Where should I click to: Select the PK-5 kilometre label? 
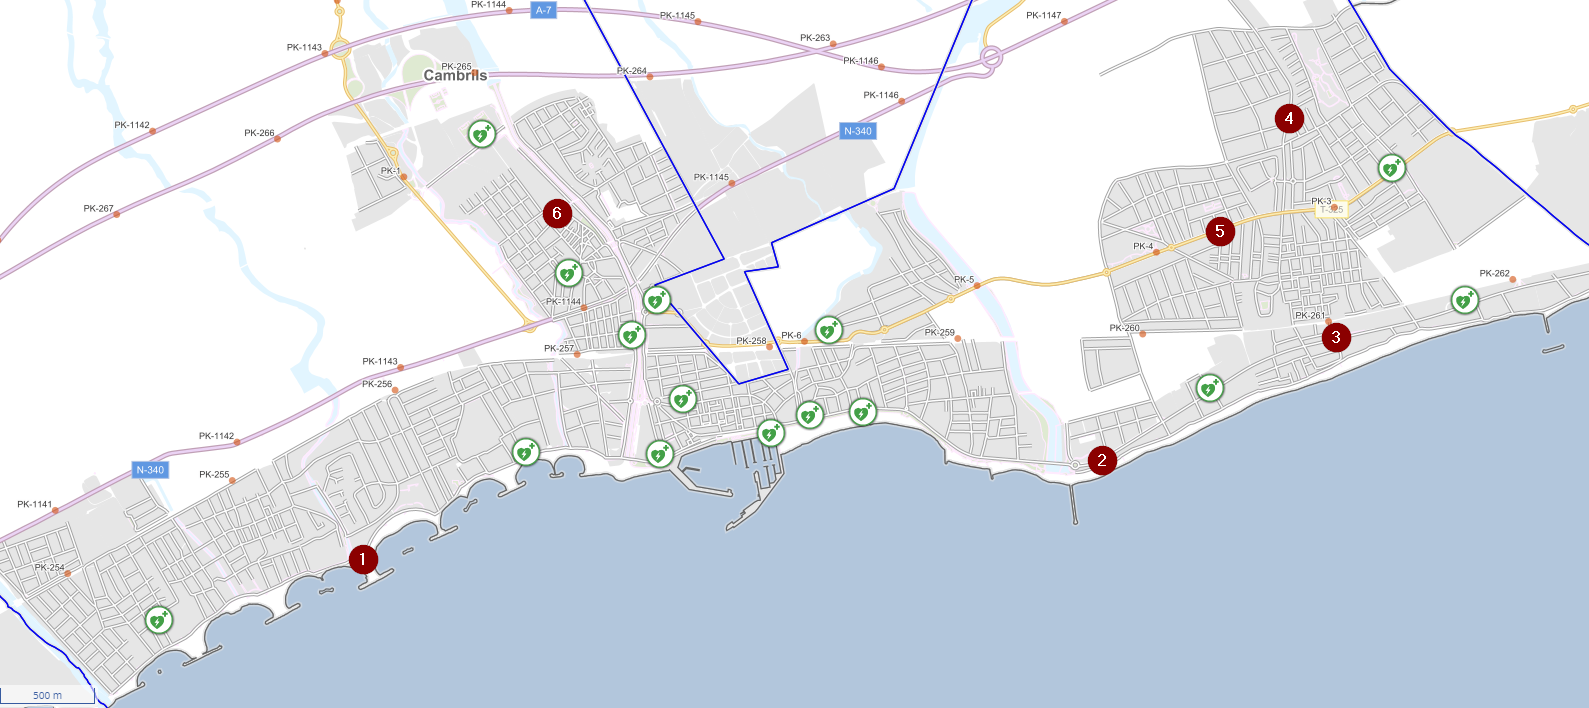tap(964, 280)
